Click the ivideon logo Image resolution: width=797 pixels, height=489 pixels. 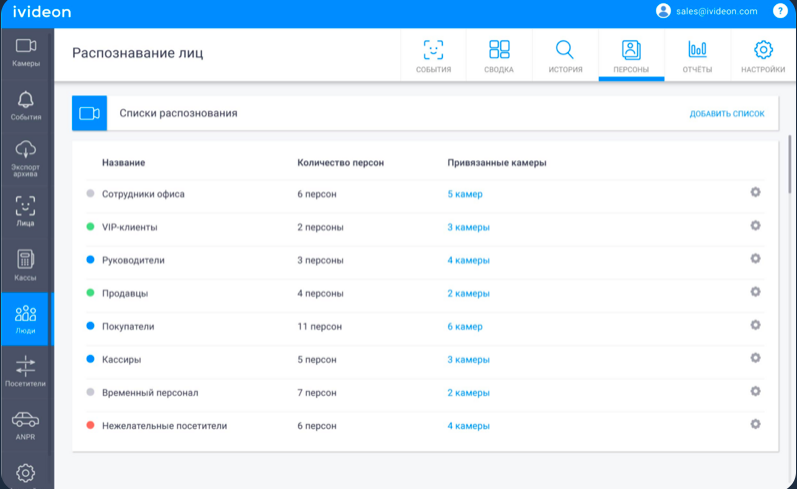[x=42, y=12]
